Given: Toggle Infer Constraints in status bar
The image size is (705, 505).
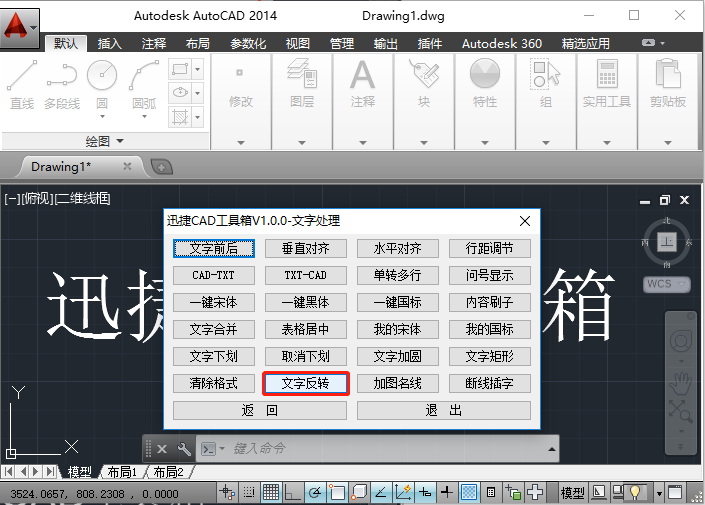Looking at the screenshot, I should tap(228, 493).
